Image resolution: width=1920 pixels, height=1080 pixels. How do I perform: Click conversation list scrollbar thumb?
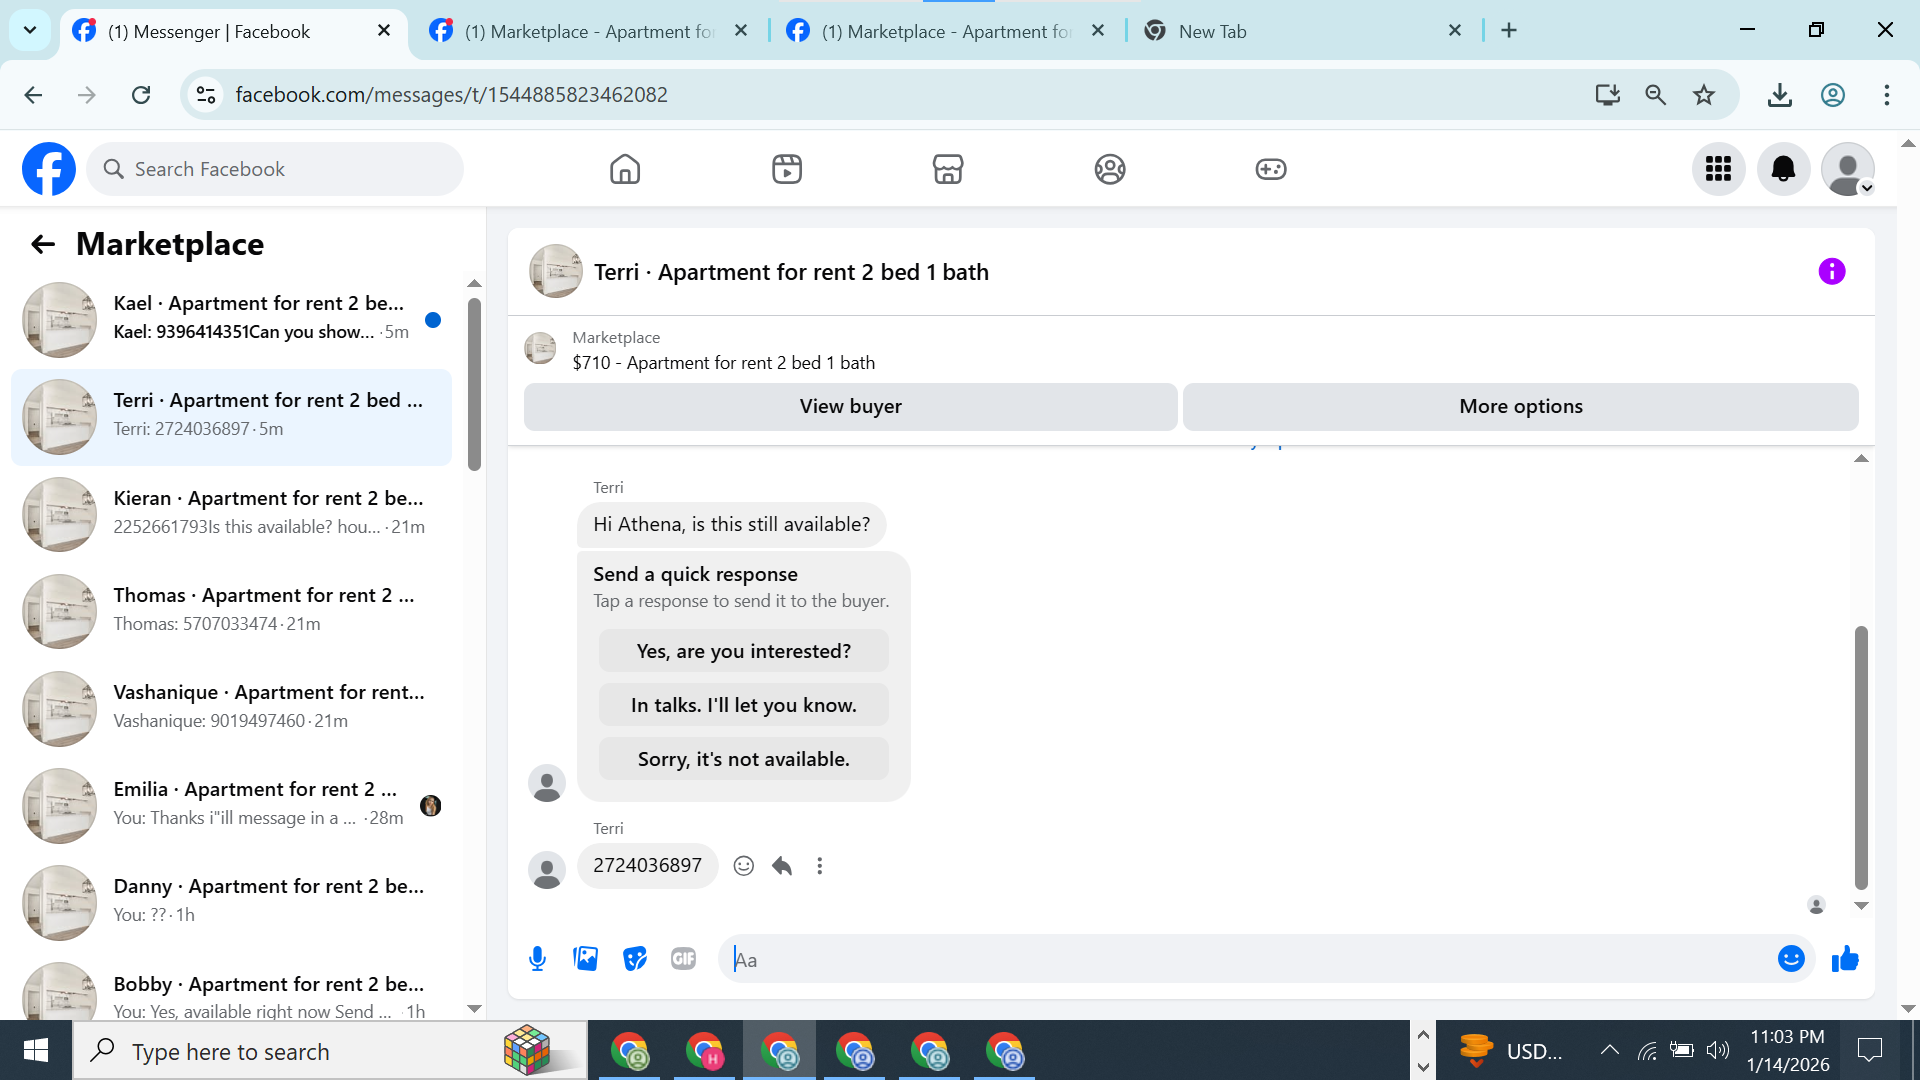[474, 385]
